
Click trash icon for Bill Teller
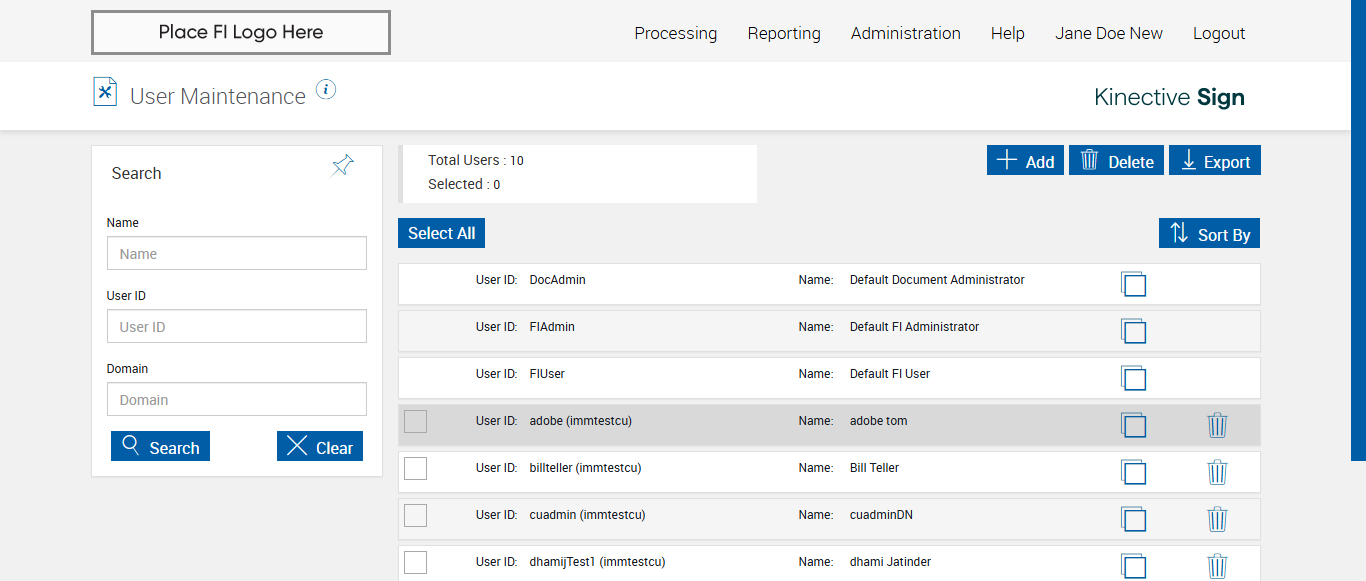(x=1217, y=472)
